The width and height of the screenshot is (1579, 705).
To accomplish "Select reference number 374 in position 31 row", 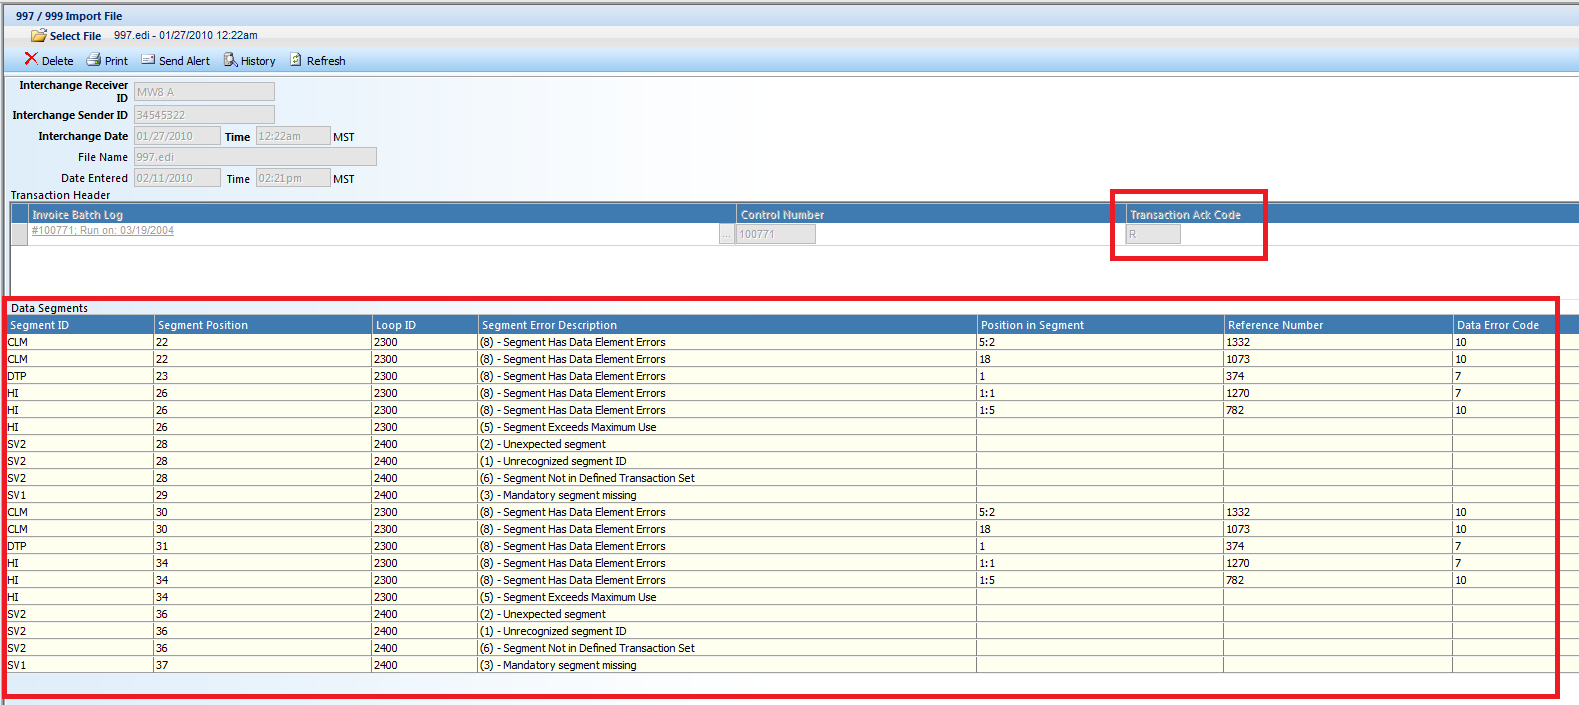I will (x=1339, y=546).
